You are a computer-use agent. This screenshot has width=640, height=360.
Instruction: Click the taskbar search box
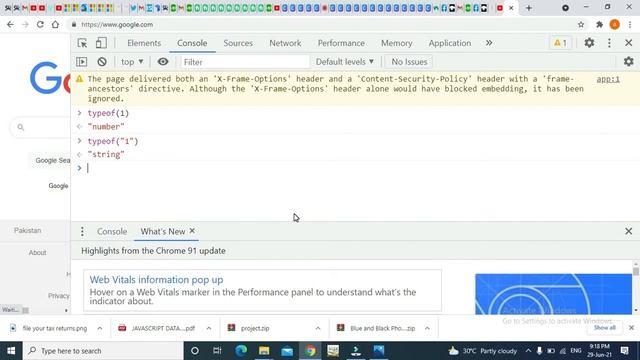pos(103,351)
